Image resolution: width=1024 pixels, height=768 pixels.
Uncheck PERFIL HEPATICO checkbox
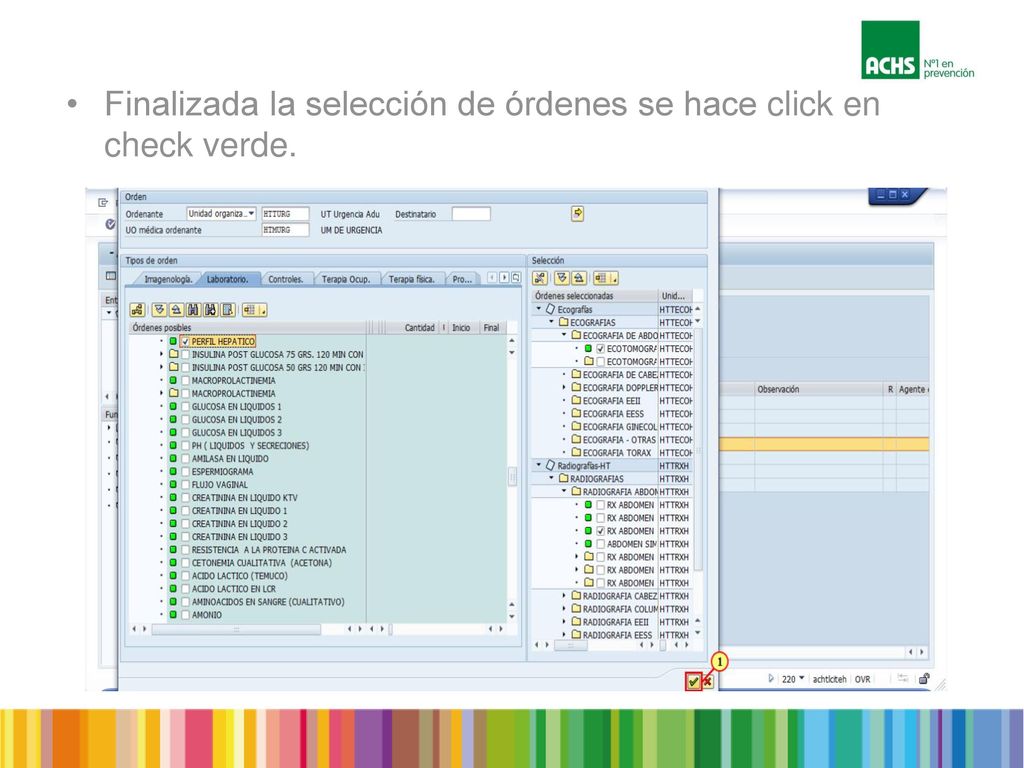[x=185, y=342]
